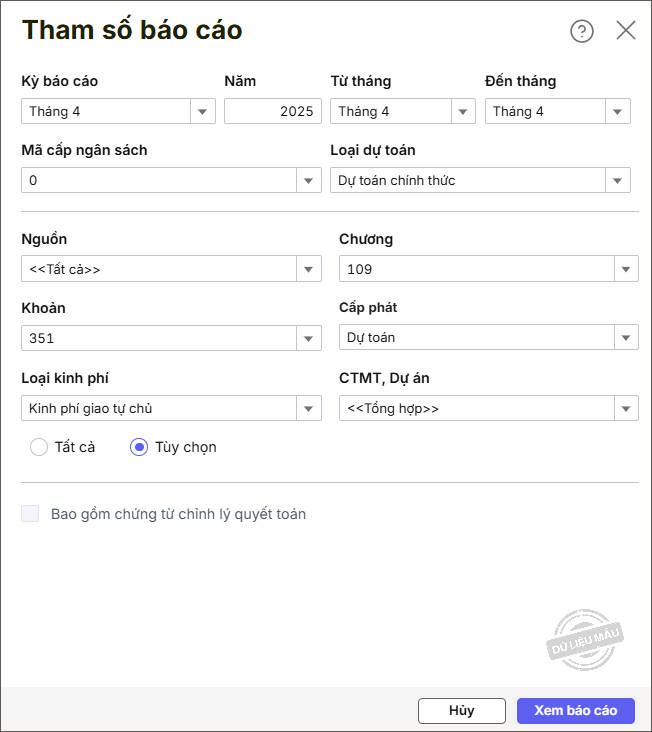Expand the Kỳ báo cáo dropdown

(x=203, y=112)
